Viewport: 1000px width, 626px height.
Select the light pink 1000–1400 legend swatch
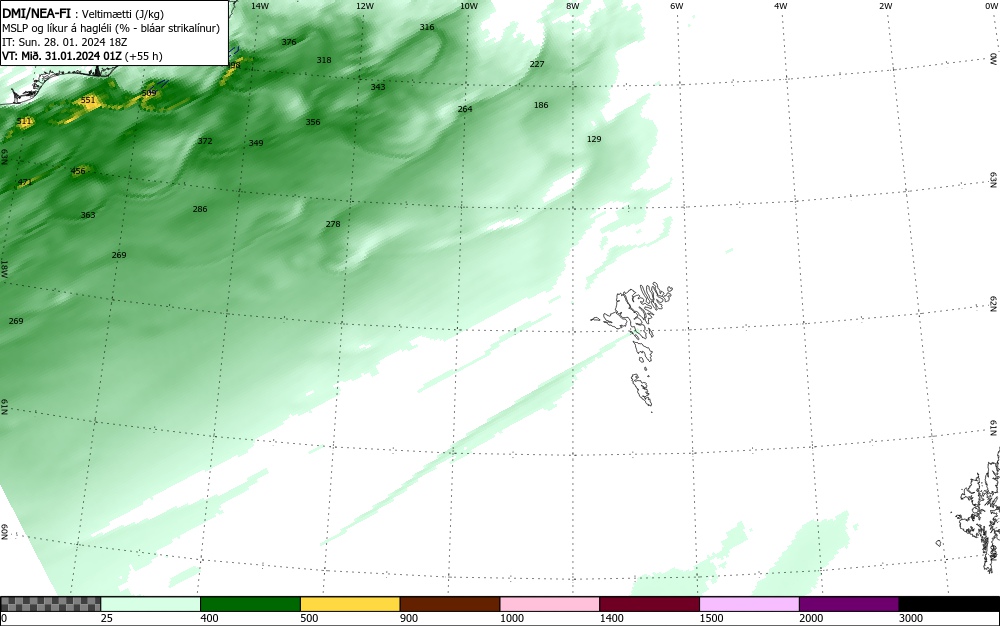pos(550,604)
